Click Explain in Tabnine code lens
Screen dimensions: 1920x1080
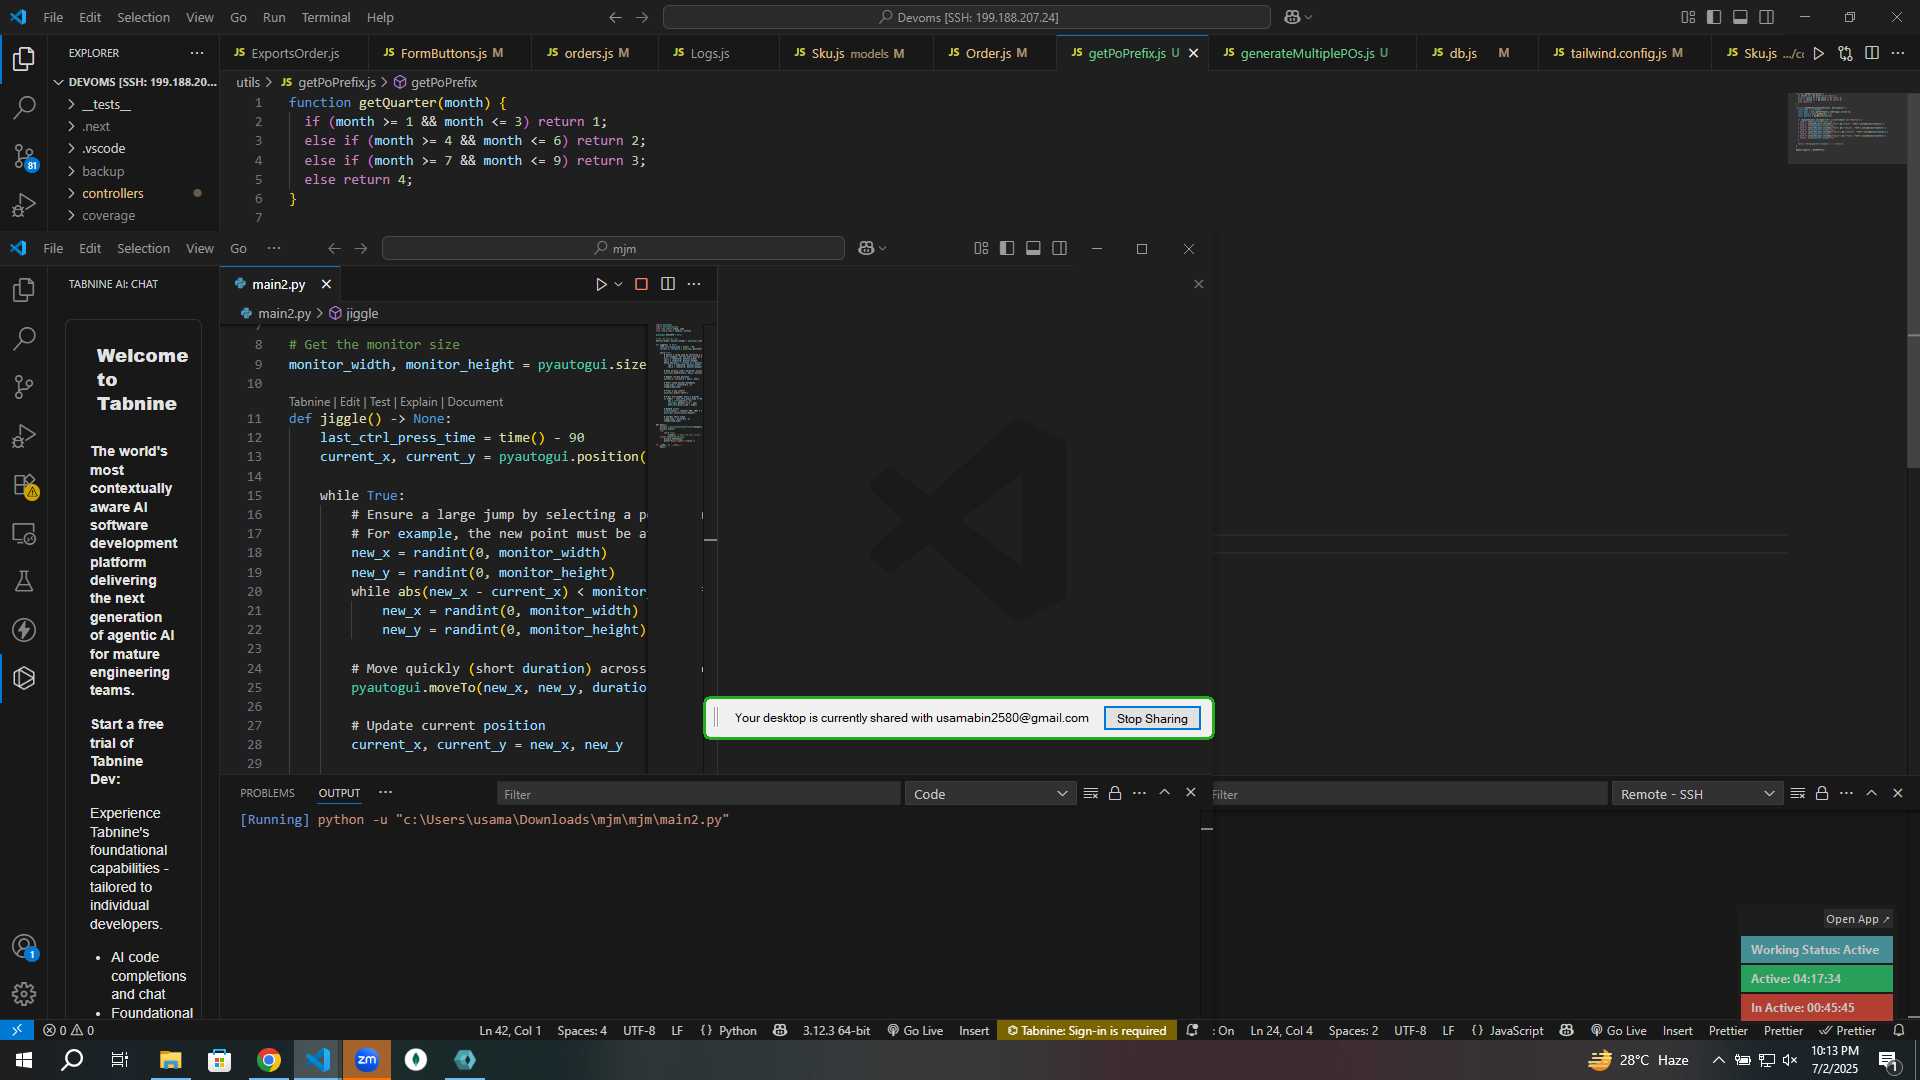pyautogui.click(x=418, y=402)
